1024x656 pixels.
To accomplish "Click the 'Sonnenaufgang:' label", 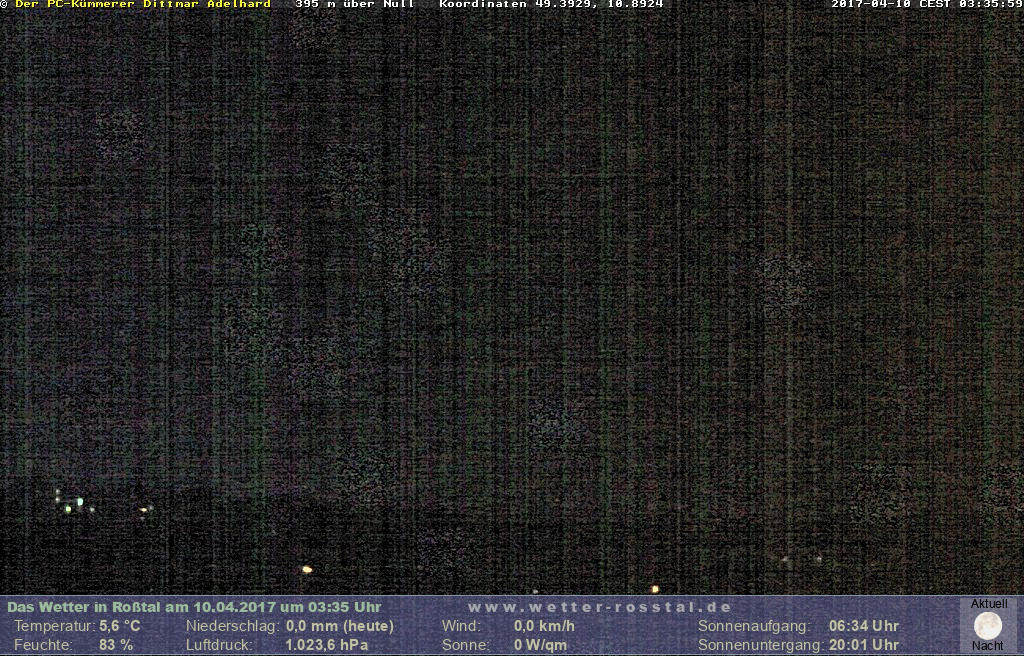I will point(754,626).
